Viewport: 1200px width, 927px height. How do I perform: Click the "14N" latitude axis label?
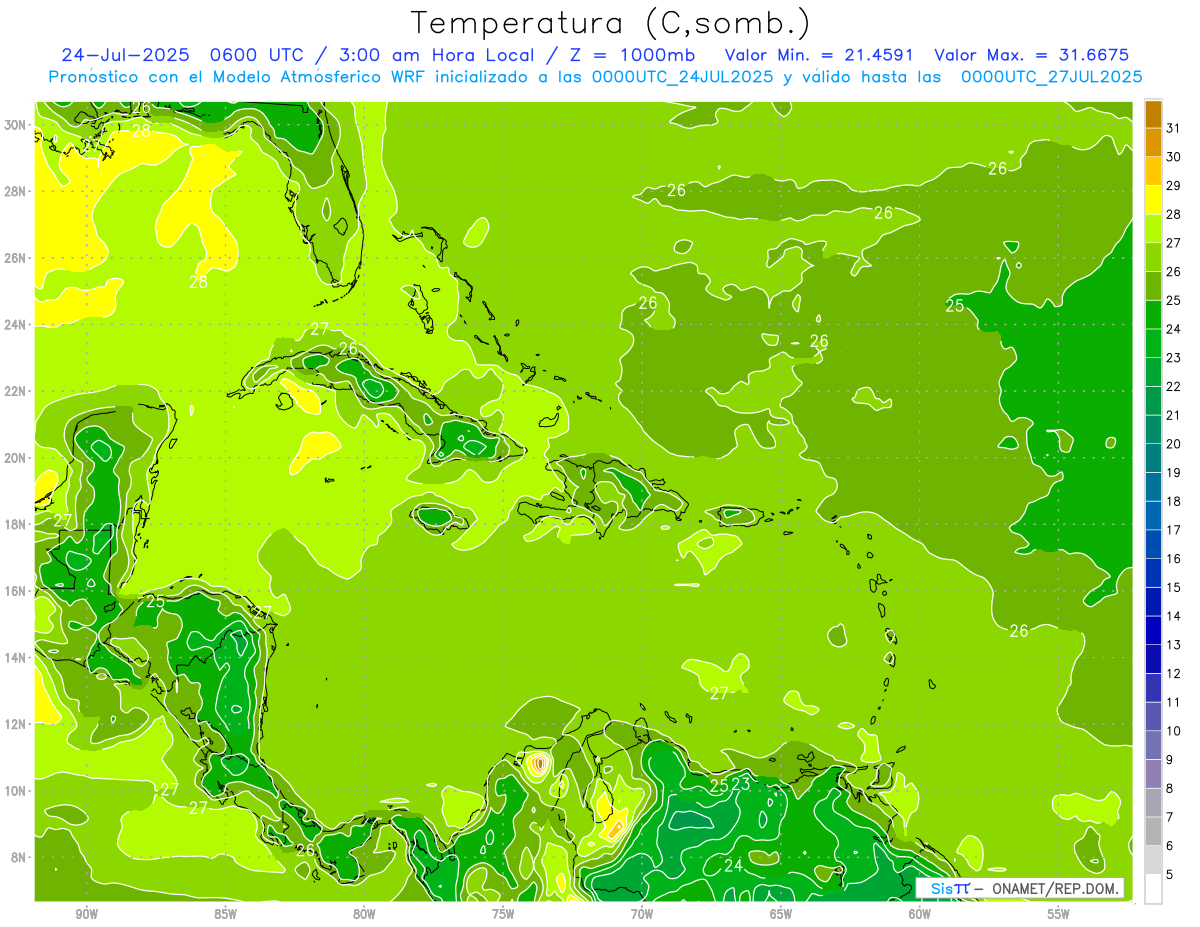tap(16, 657)
